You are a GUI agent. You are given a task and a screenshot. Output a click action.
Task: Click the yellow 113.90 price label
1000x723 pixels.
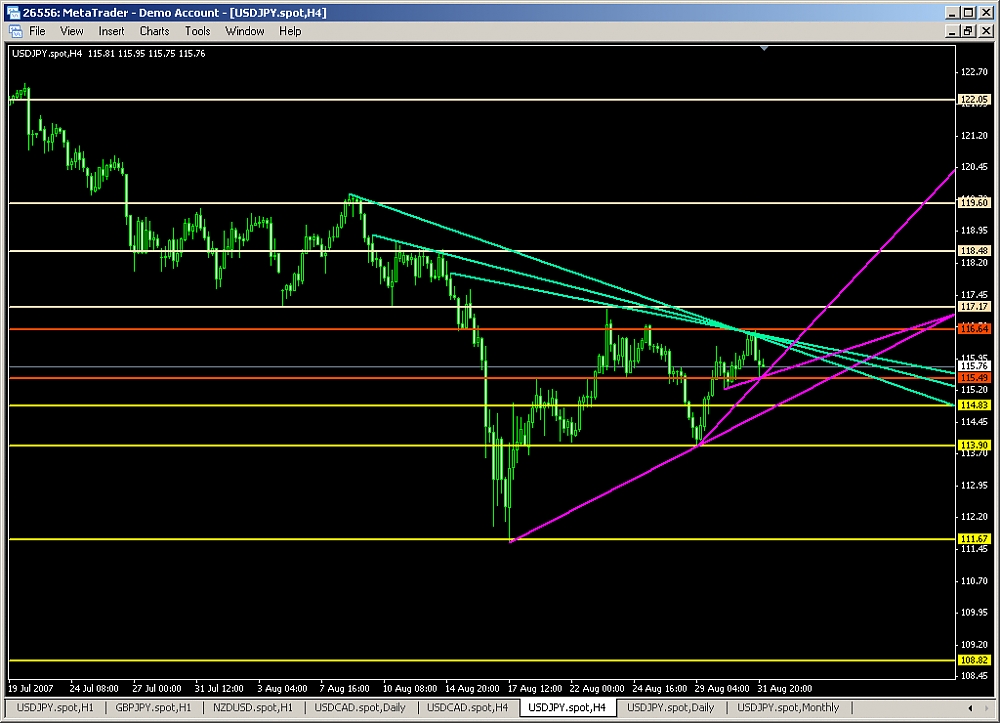point(974,445)
